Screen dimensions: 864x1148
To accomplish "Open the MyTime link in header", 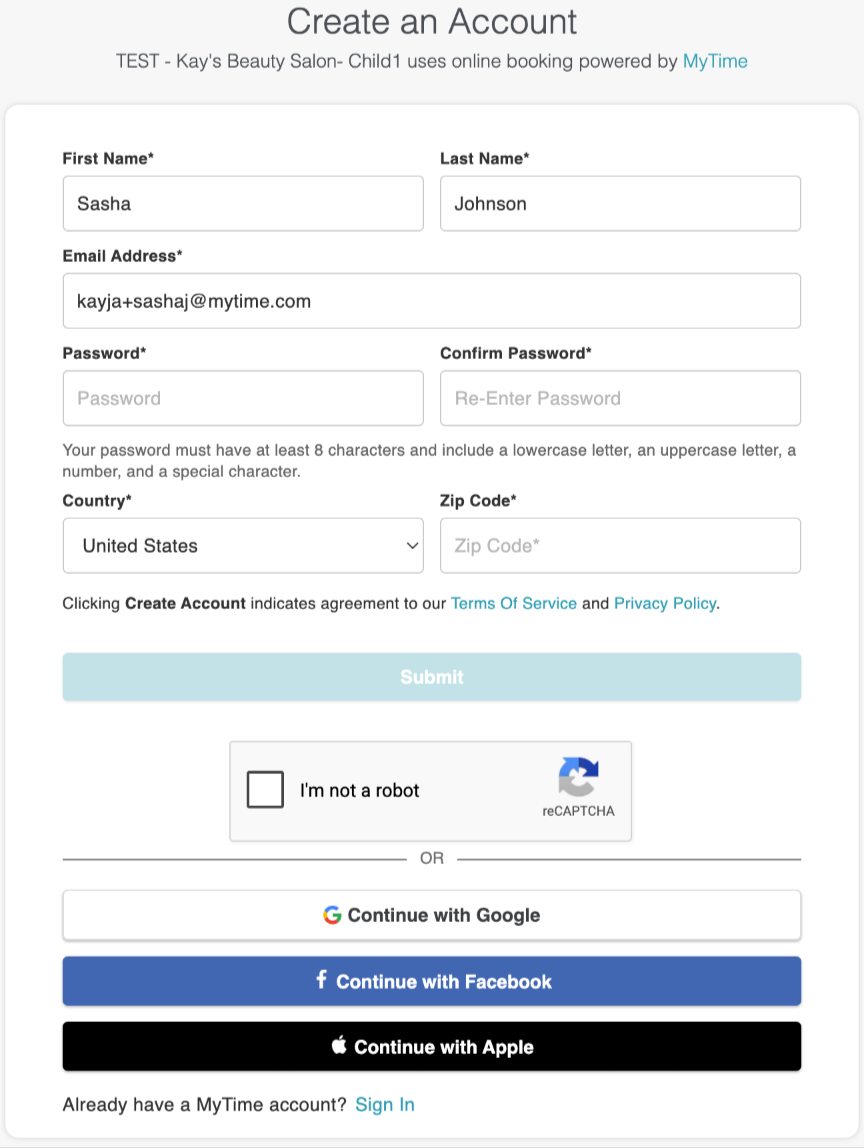I will click(715, 61).
